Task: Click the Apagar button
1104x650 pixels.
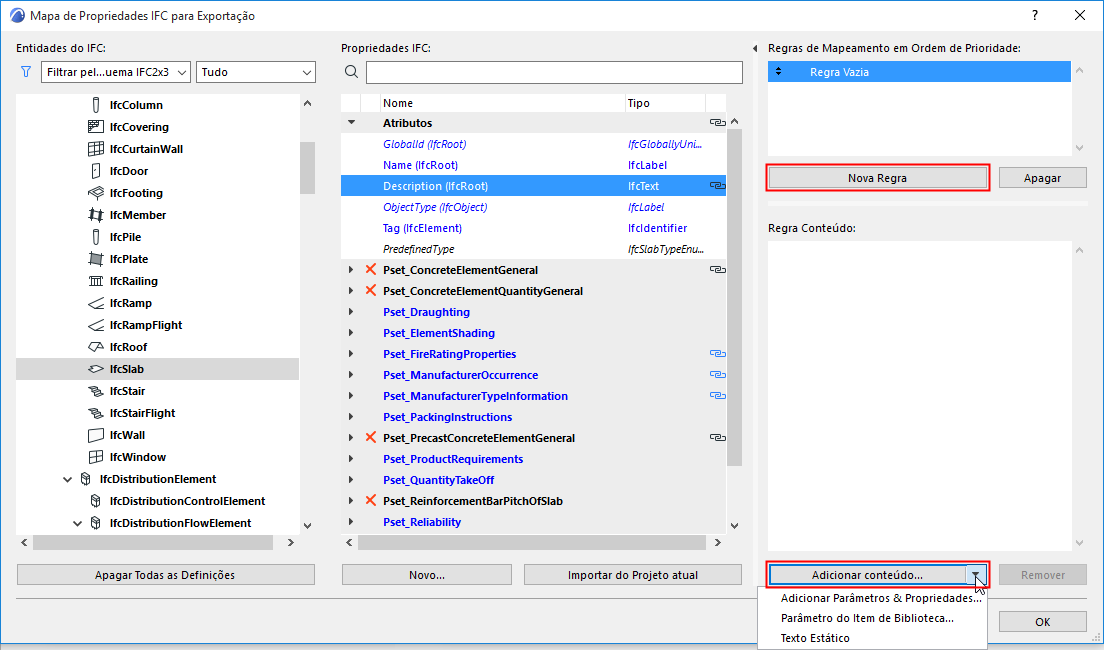Action: coord(1043,178)
